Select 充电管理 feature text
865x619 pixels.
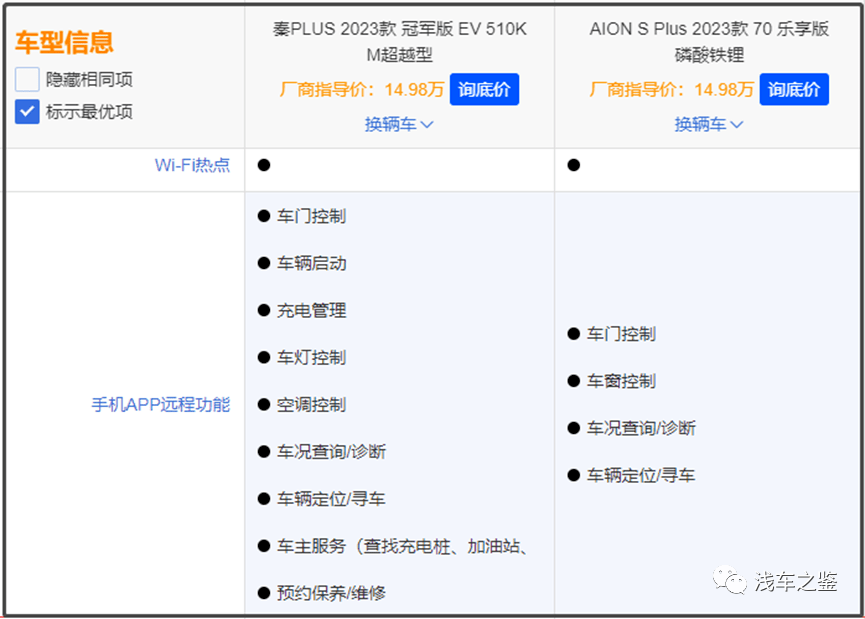point(312,311)
